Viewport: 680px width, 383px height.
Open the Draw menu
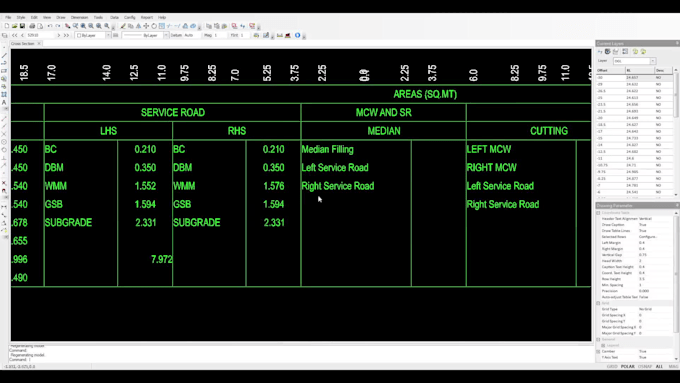tap(61, 17)
